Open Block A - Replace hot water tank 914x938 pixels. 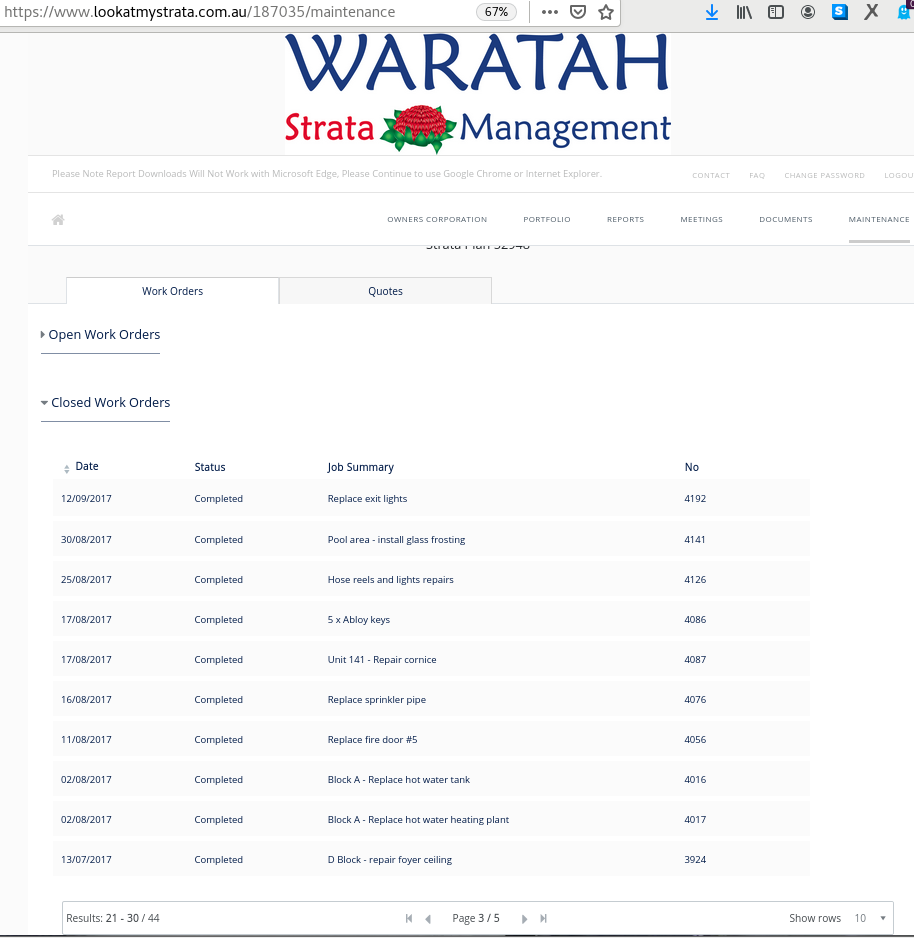398,780
